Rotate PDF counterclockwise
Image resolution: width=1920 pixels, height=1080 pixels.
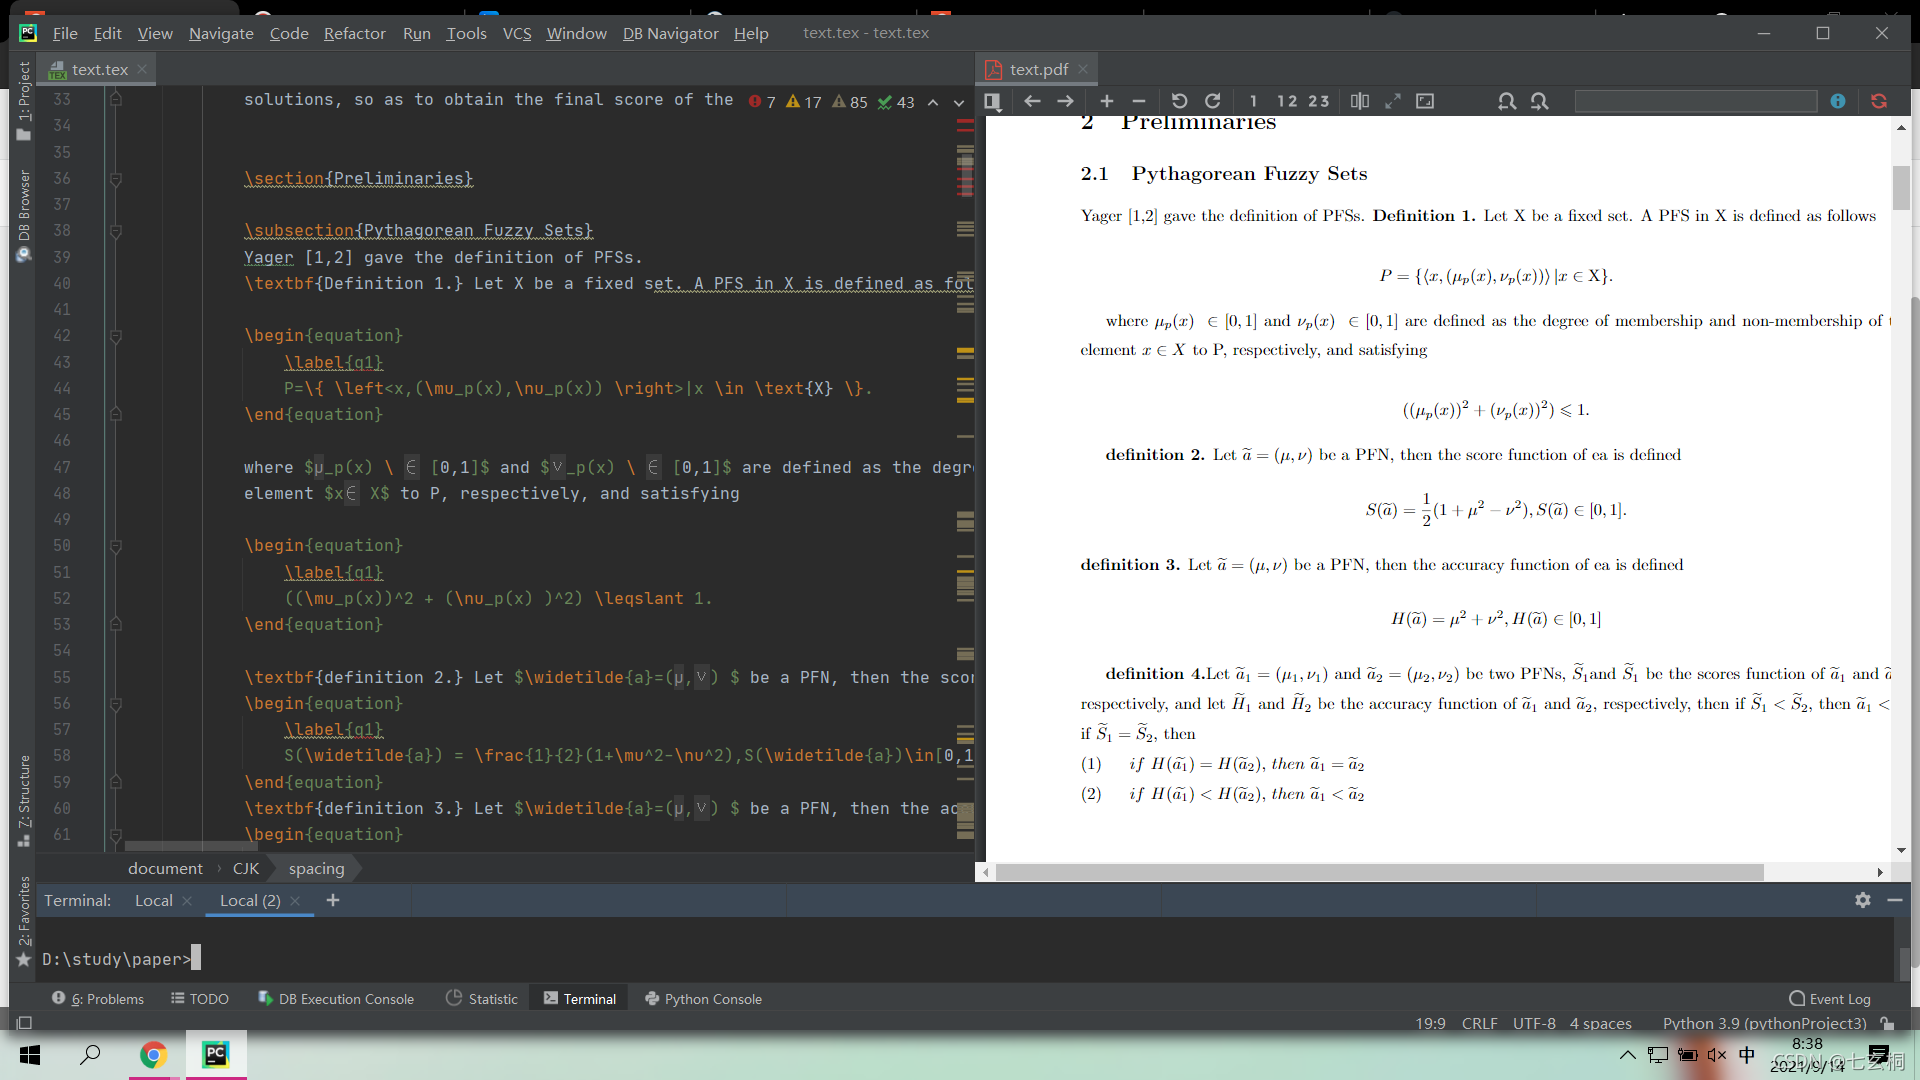click(1179, 101)
